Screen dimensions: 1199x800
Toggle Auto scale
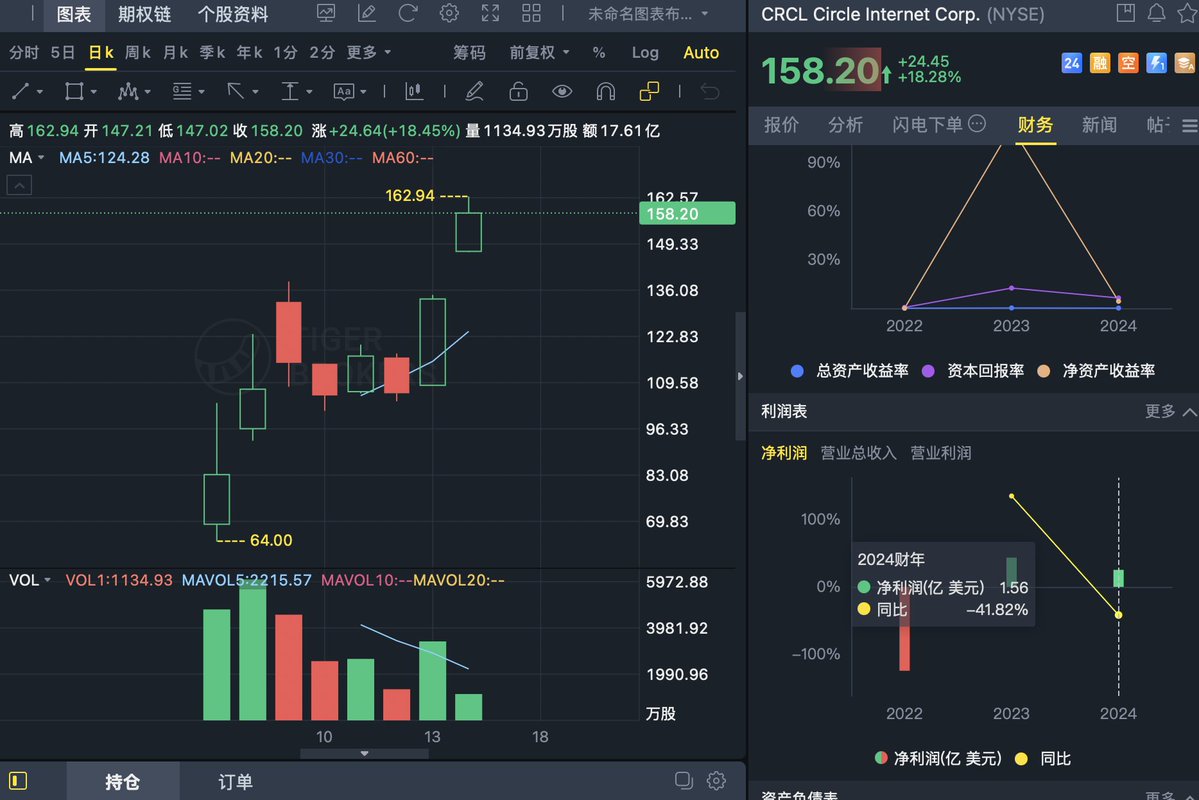(x=701, y=53)
